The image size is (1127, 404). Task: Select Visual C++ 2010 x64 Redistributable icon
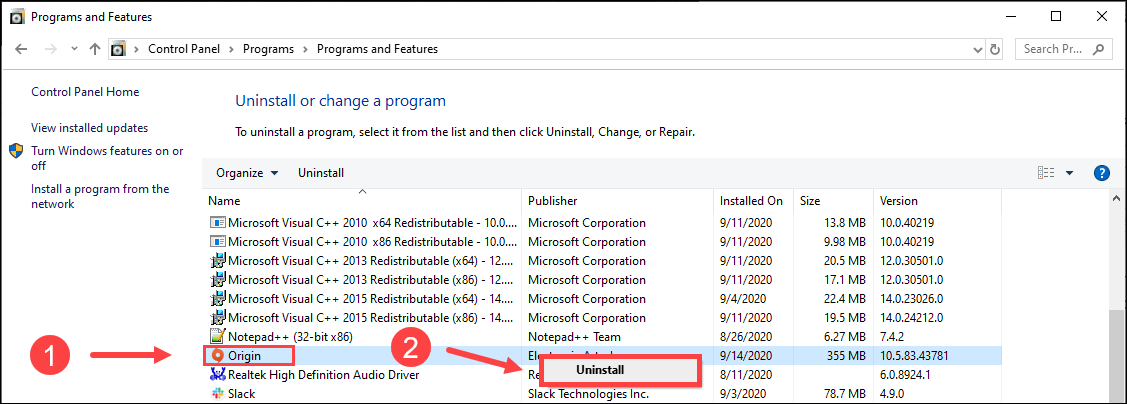click(217, 223)
